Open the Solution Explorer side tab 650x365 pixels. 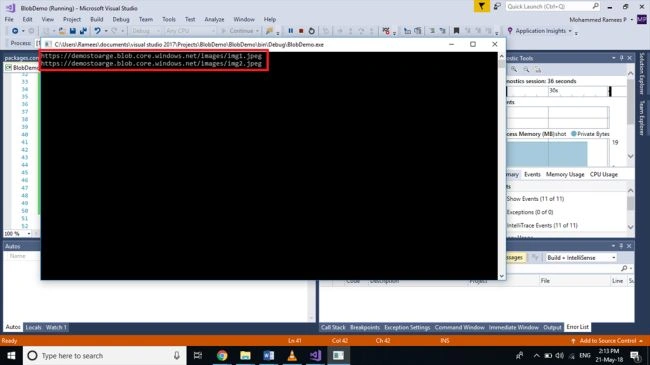coord(641,73)
